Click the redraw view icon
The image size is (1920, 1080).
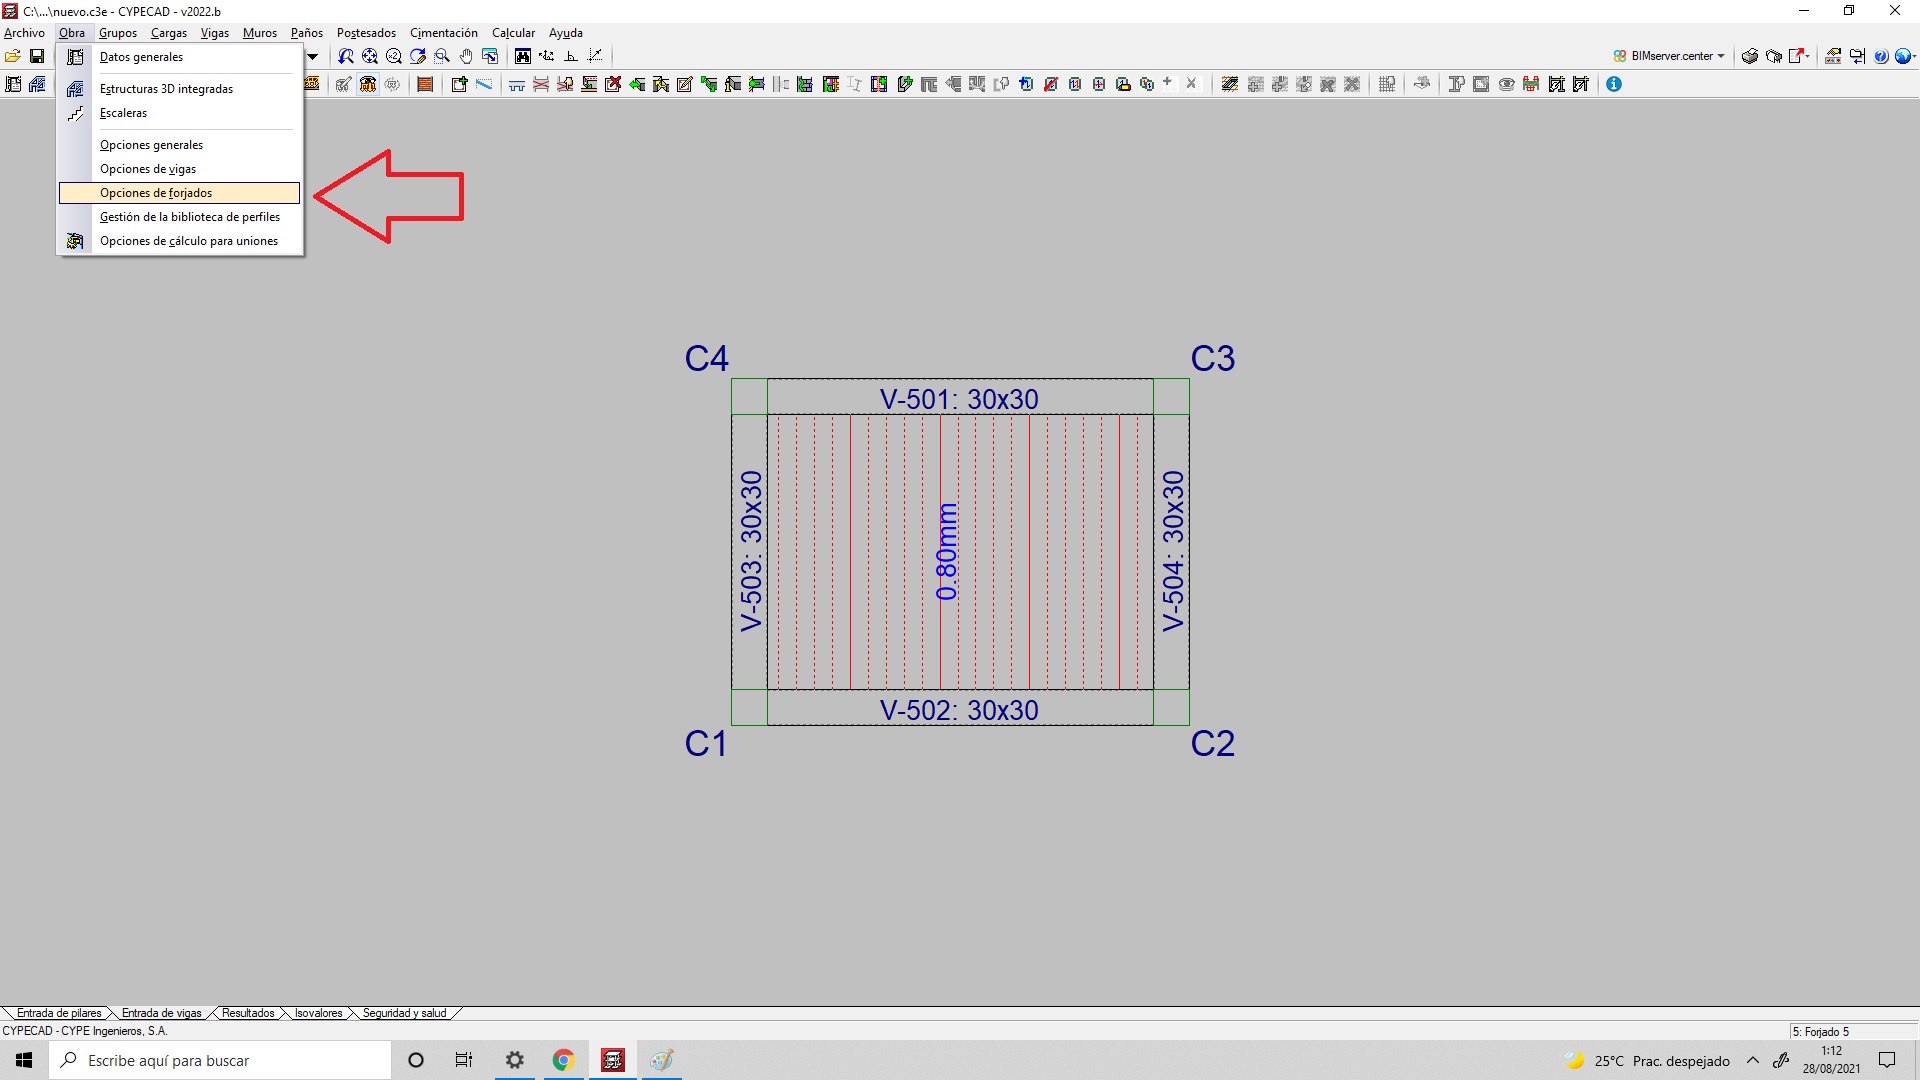tap(418, 56)
